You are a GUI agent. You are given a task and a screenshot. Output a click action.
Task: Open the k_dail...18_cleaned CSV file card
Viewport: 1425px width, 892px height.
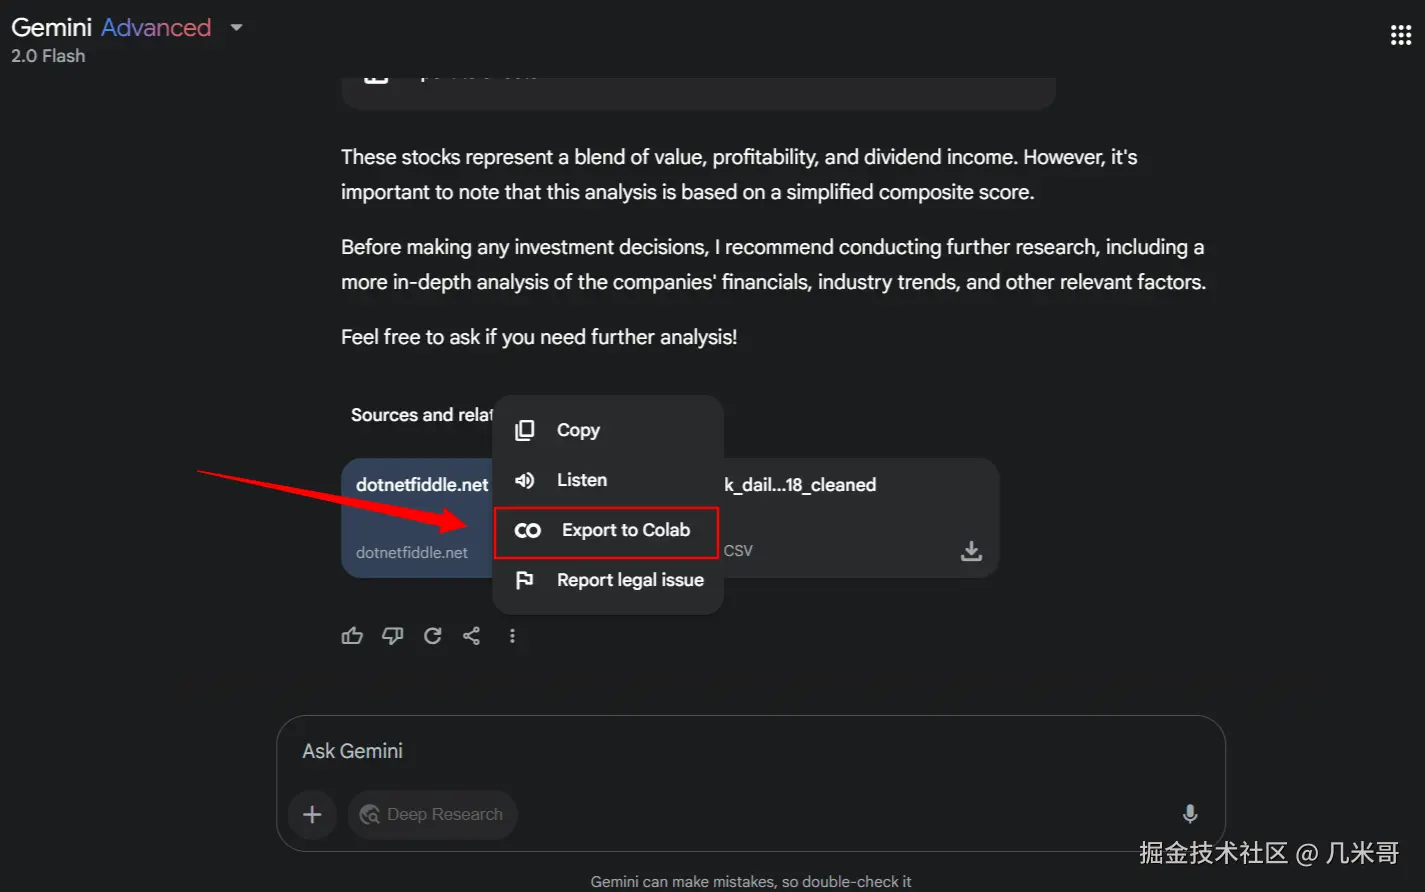pos(860,518)
